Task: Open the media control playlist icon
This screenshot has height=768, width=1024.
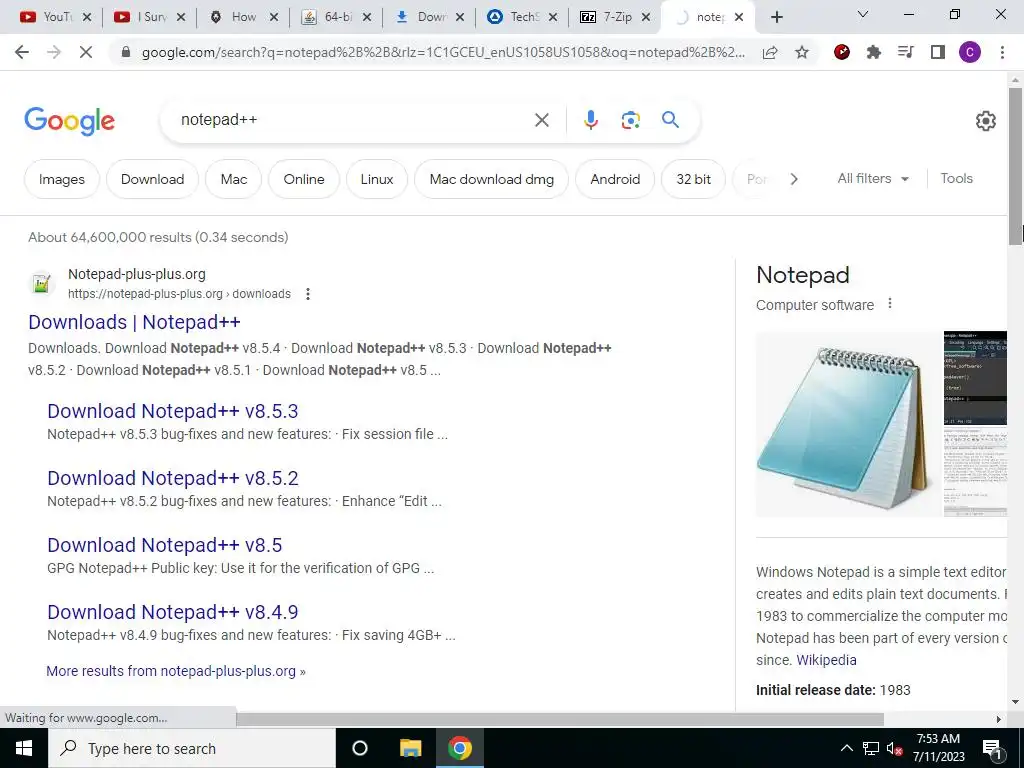Action: tap(906, 52)
